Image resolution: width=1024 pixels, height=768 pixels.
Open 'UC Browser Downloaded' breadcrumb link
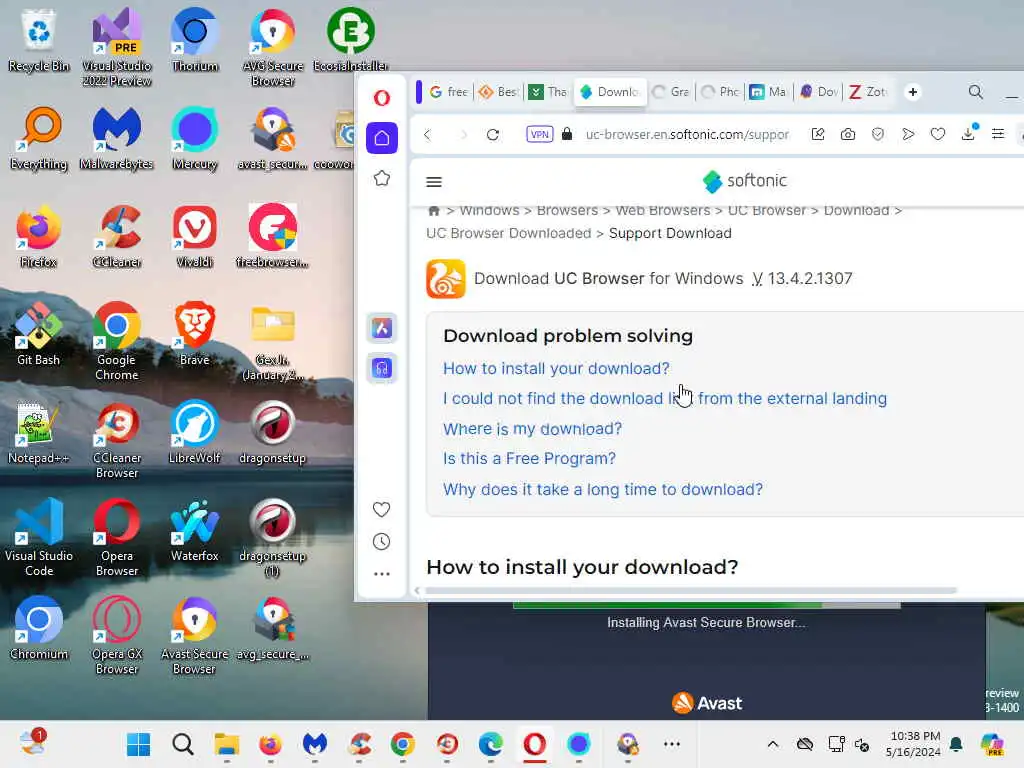(x=509, y=233)
